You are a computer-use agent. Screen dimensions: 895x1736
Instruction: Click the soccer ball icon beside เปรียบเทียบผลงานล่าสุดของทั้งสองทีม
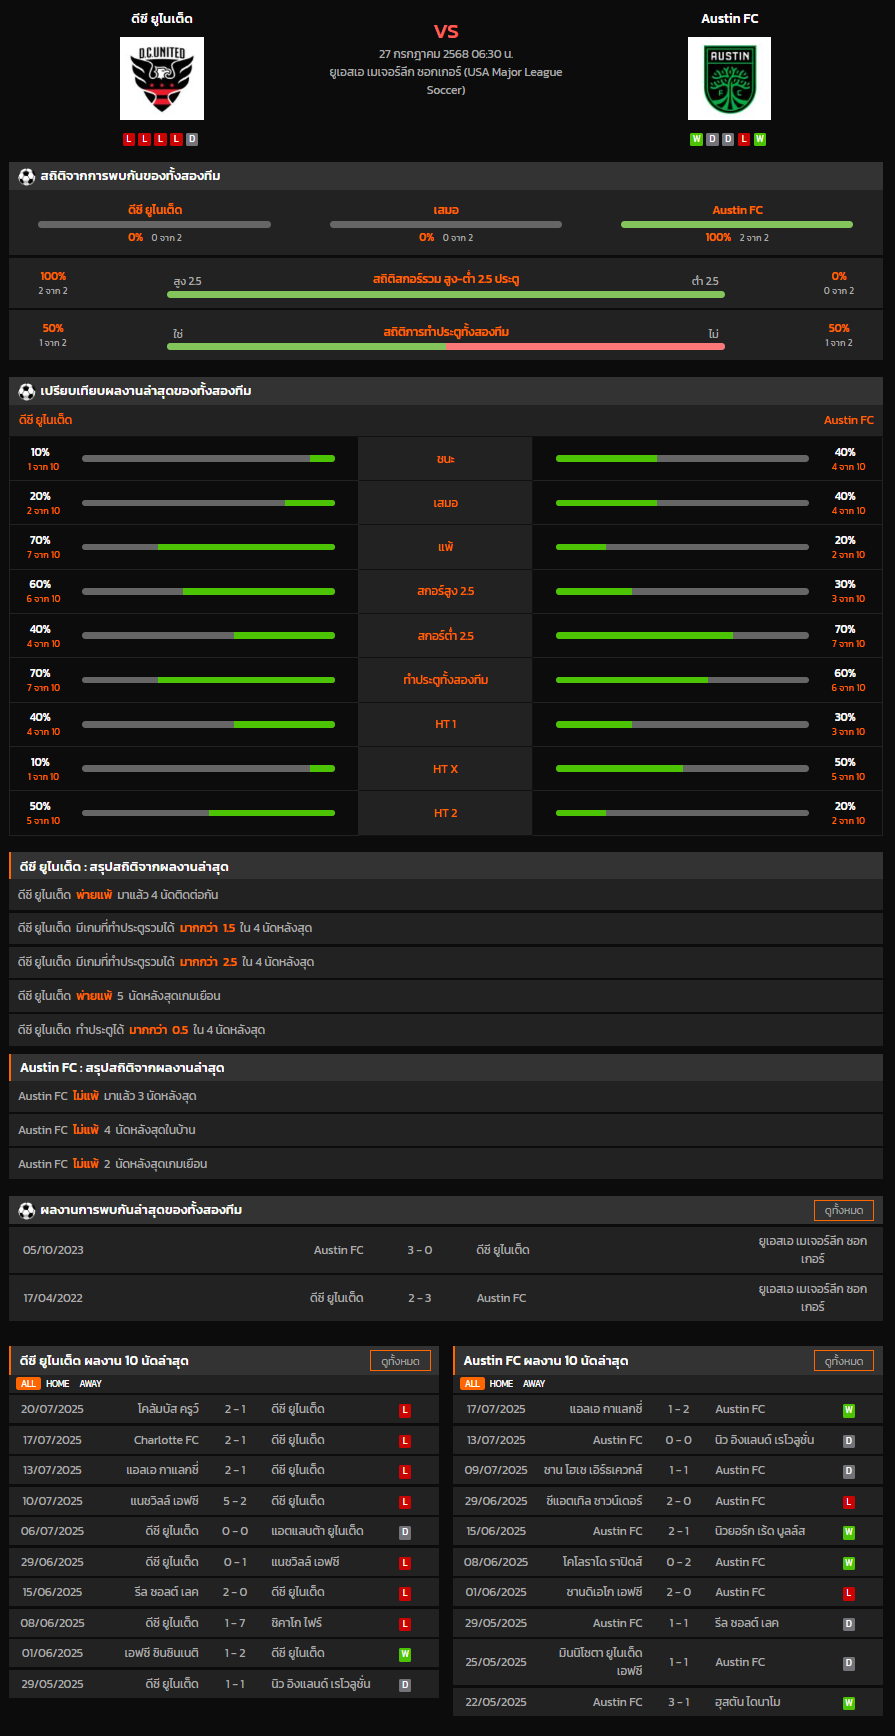click(x=27, y=391)
